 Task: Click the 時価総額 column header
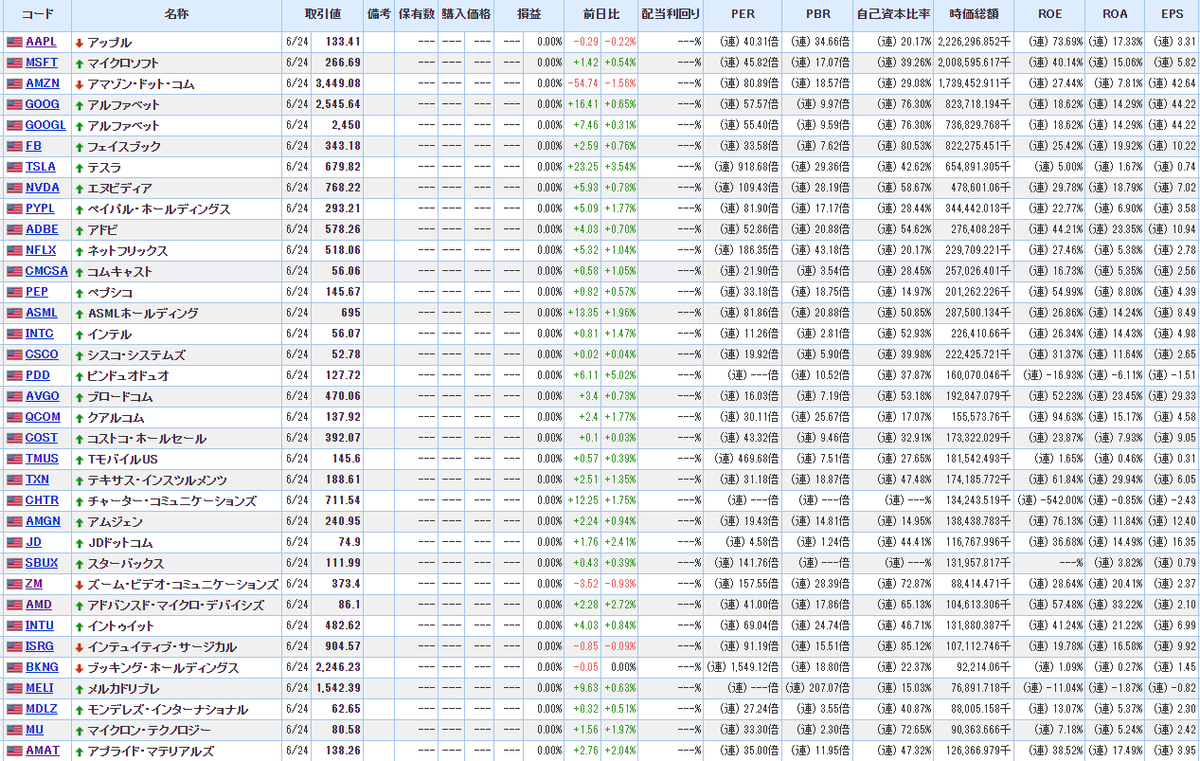[974, 16]
